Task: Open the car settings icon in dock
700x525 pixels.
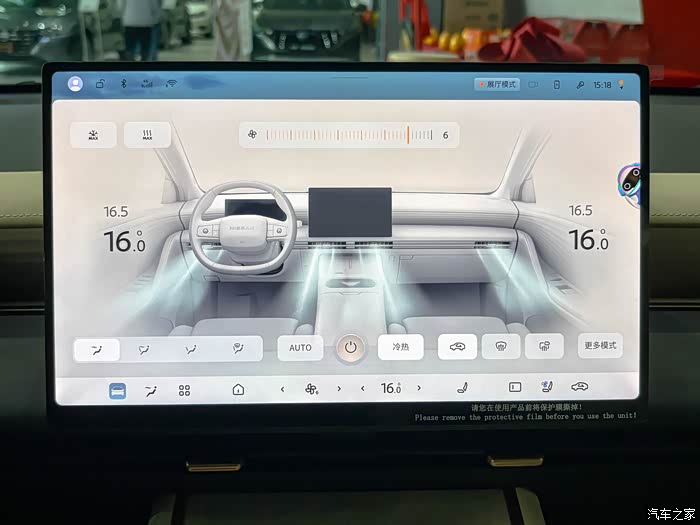Action: click(x=579, y=386)
